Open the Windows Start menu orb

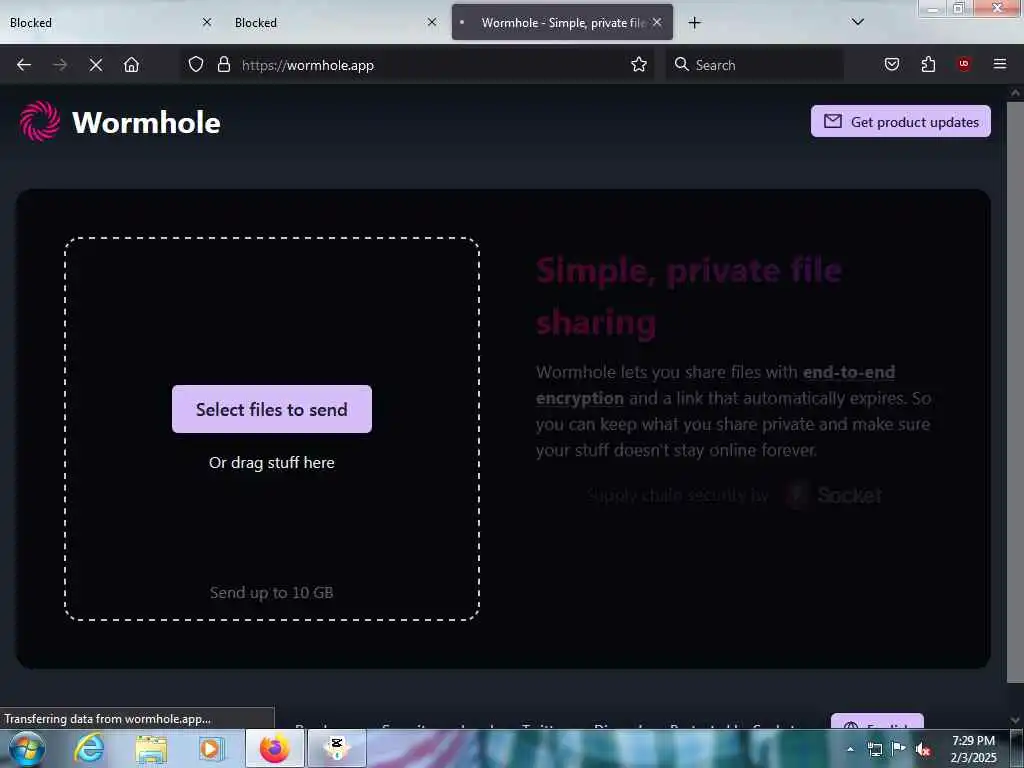point(26,748)
